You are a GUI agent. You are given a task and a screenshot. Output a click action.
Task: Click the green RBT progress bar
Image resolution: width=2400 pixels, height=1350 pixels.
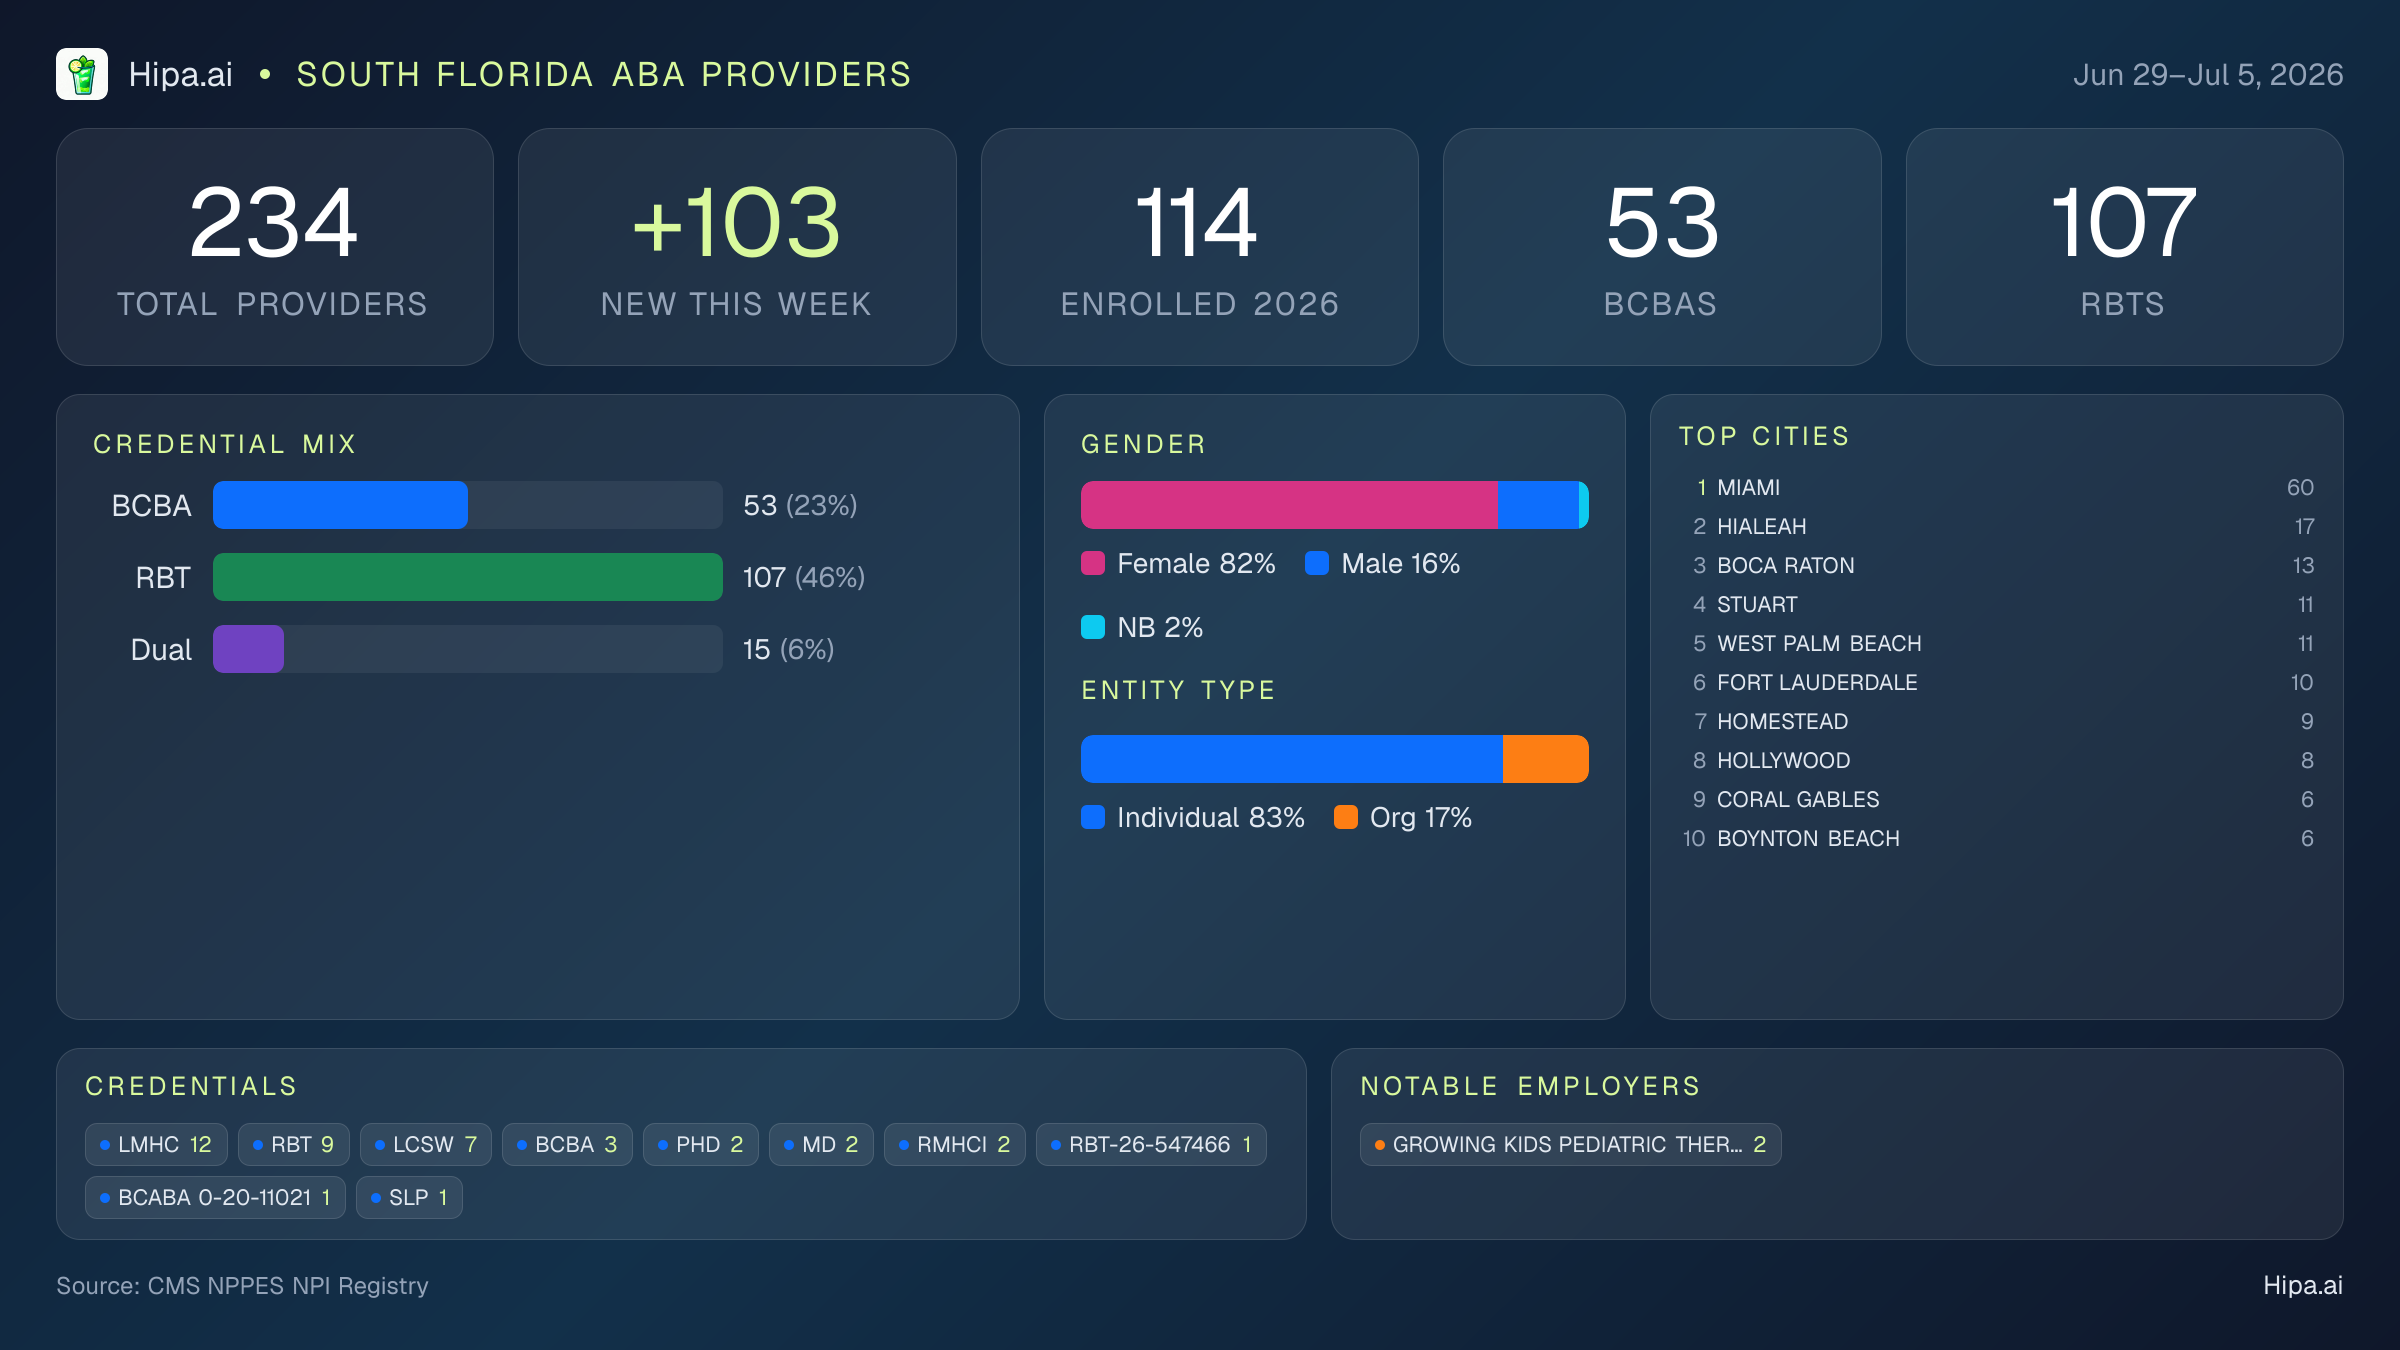click(x=468, y=577)
